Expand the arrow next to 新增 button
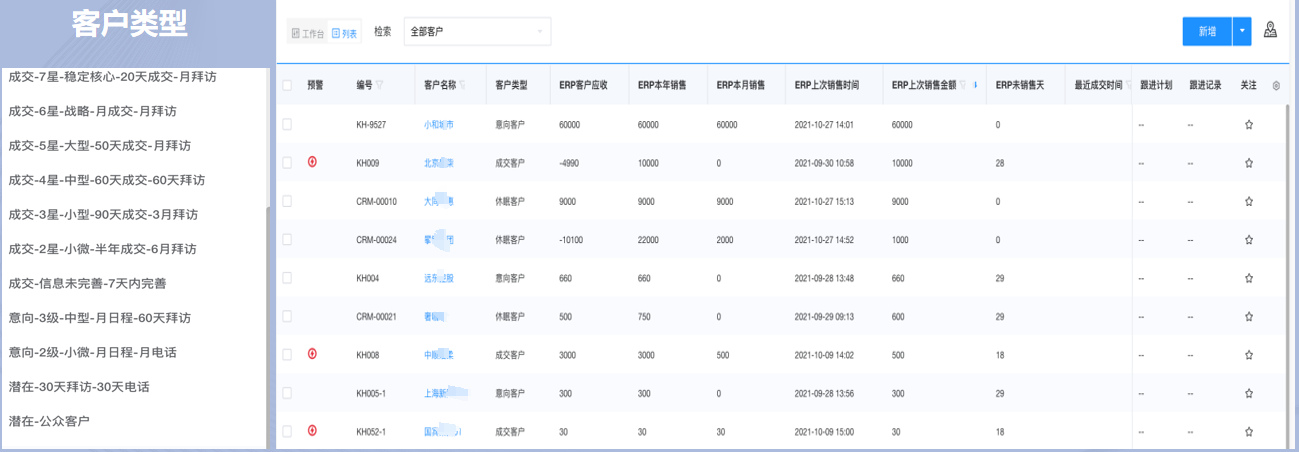1299x452 pixels. pos(1242,31)
